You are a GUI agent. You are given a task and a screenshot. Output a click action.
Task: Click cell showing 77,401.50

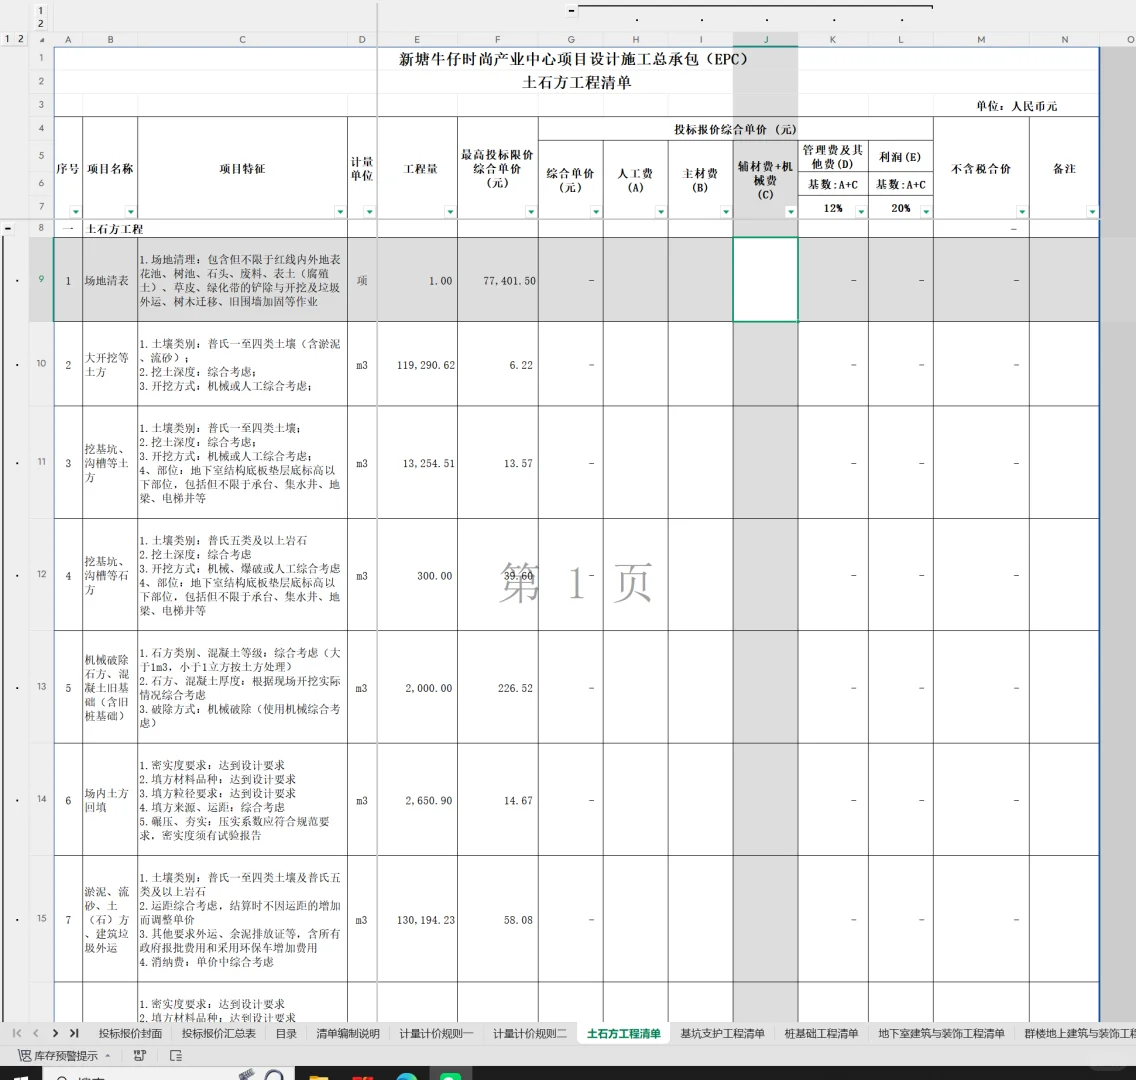point(498,280)
